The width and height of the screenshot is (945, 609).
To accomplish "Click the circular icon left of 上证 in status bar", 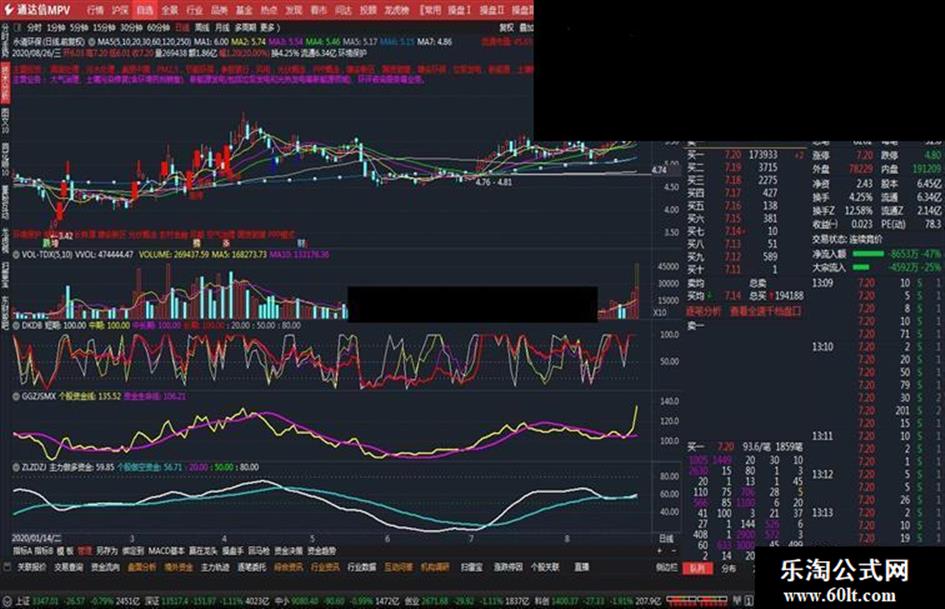I will (7, 601).
